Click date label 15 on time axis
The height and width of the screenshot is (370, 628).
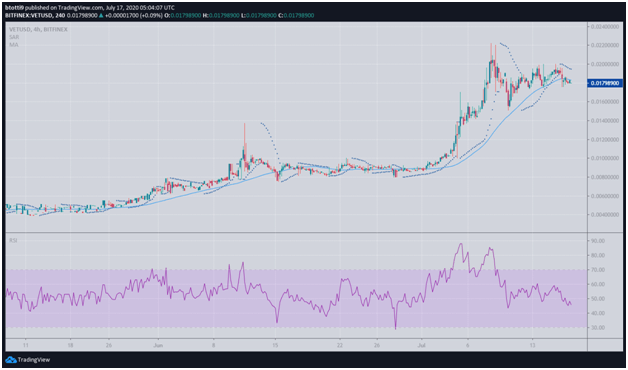click(x=275, y=345)
